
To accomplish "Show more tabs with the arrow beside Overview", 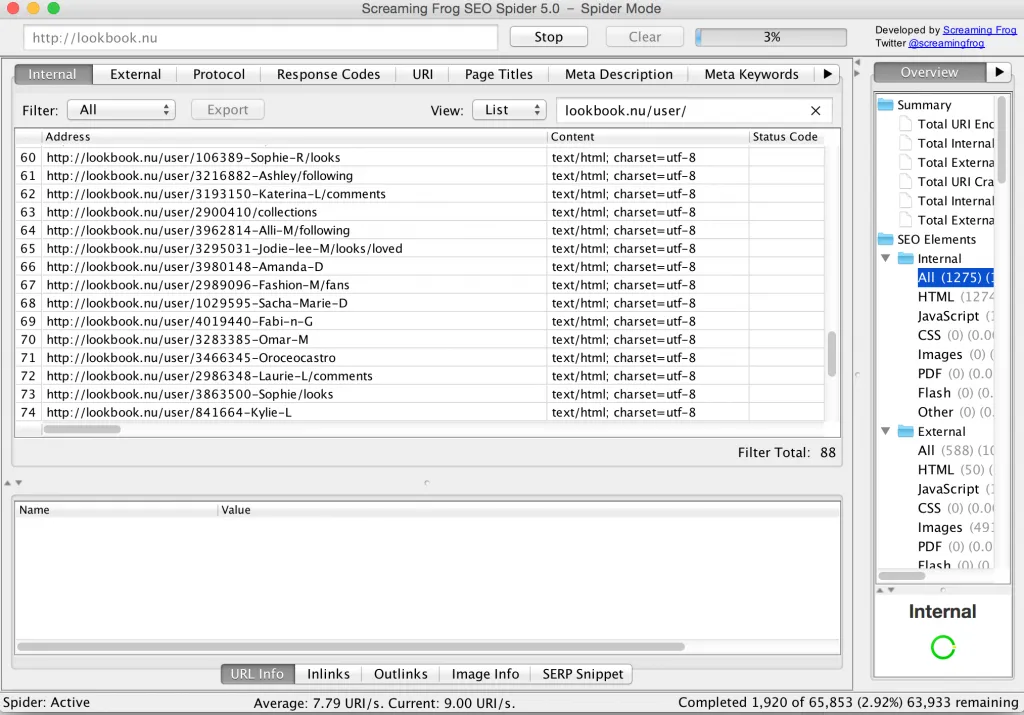I will (x=999, y=72).
